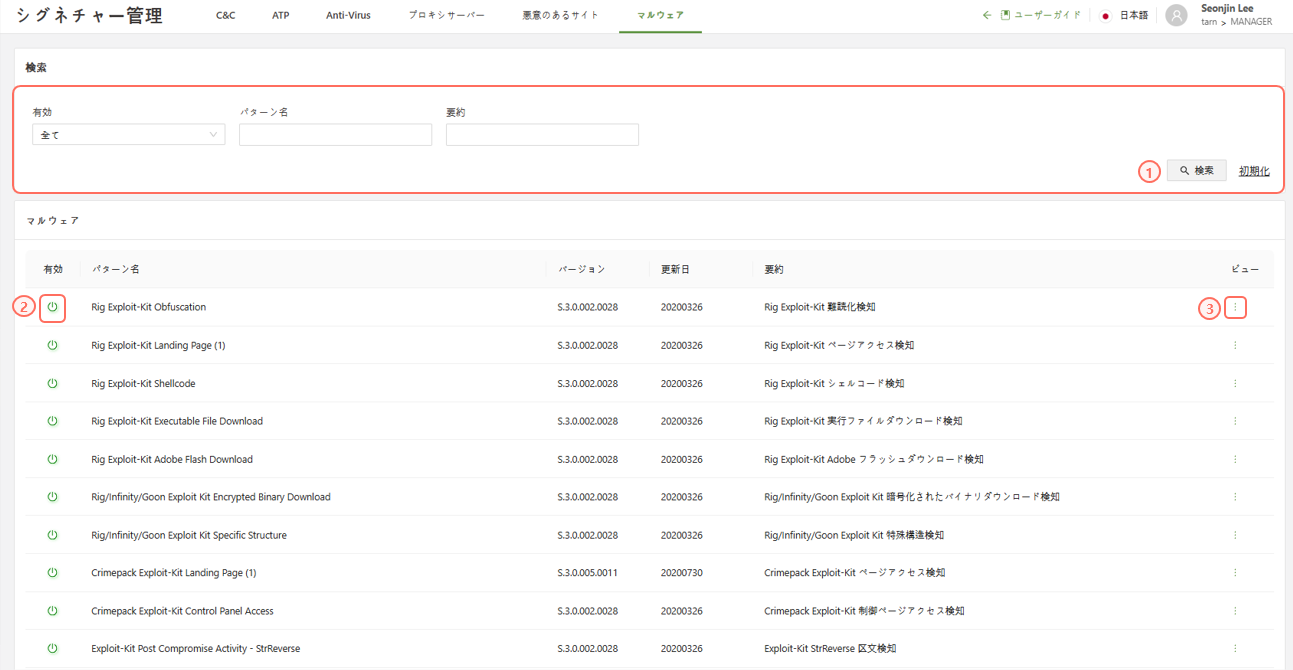Image resolution: width=1293 pixels, height=670 pixels.
Task: Toggle Crimepack Exploit-Kit Landing Page (1) enabled state
Action: coord(53,573)
